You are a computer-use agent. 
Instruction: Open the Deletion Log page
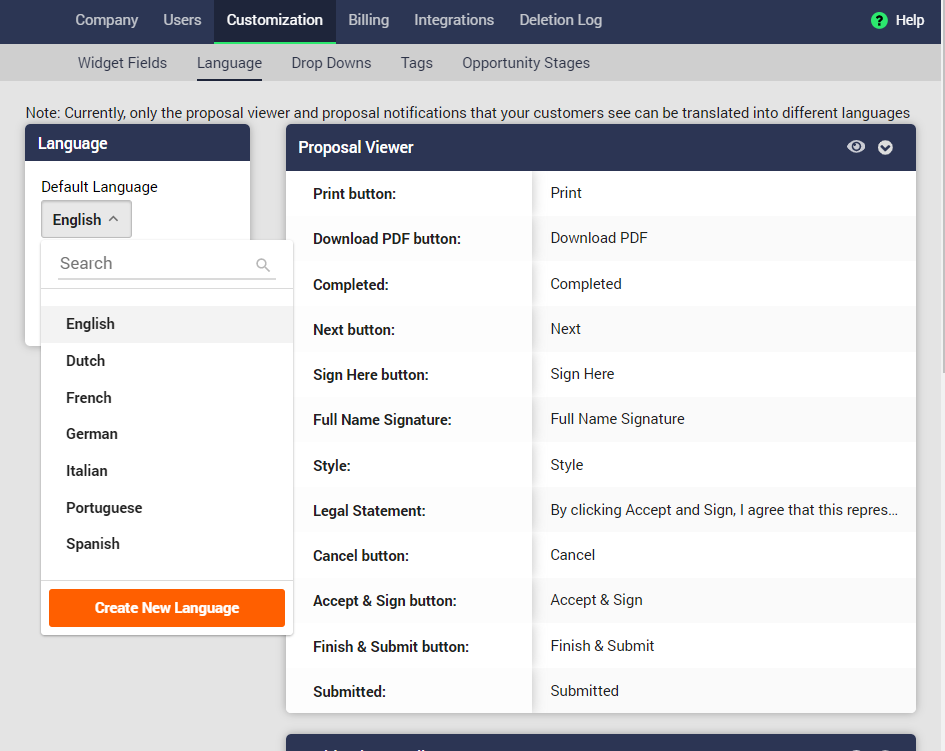click(561, 20)
